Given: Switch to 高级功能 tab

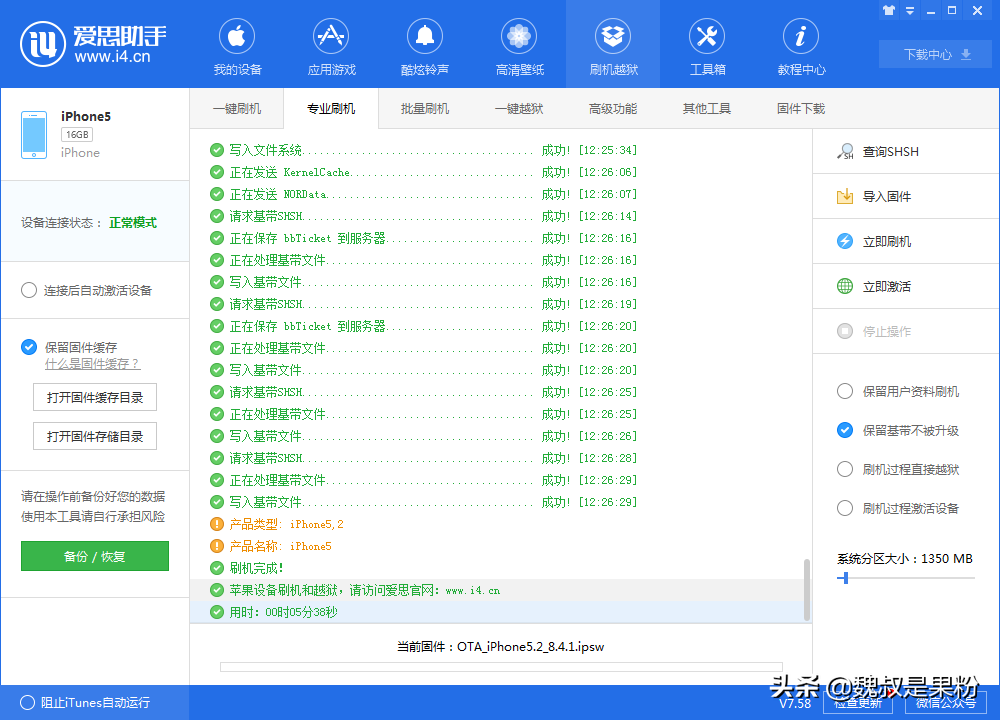Looking at the screenshot, I should (613, 109).
